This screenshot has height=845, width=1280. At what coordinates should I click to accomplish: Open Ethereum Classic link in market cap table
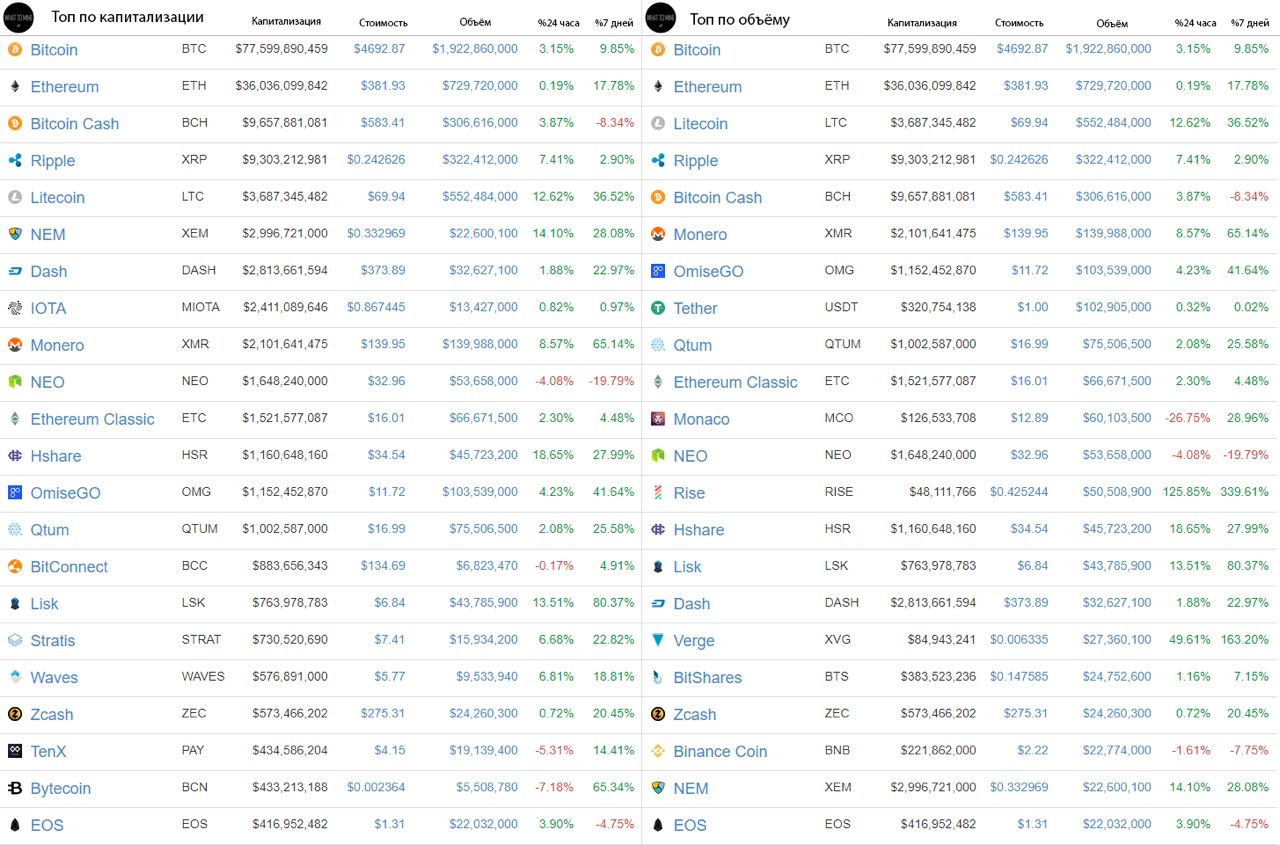(92, 419)
